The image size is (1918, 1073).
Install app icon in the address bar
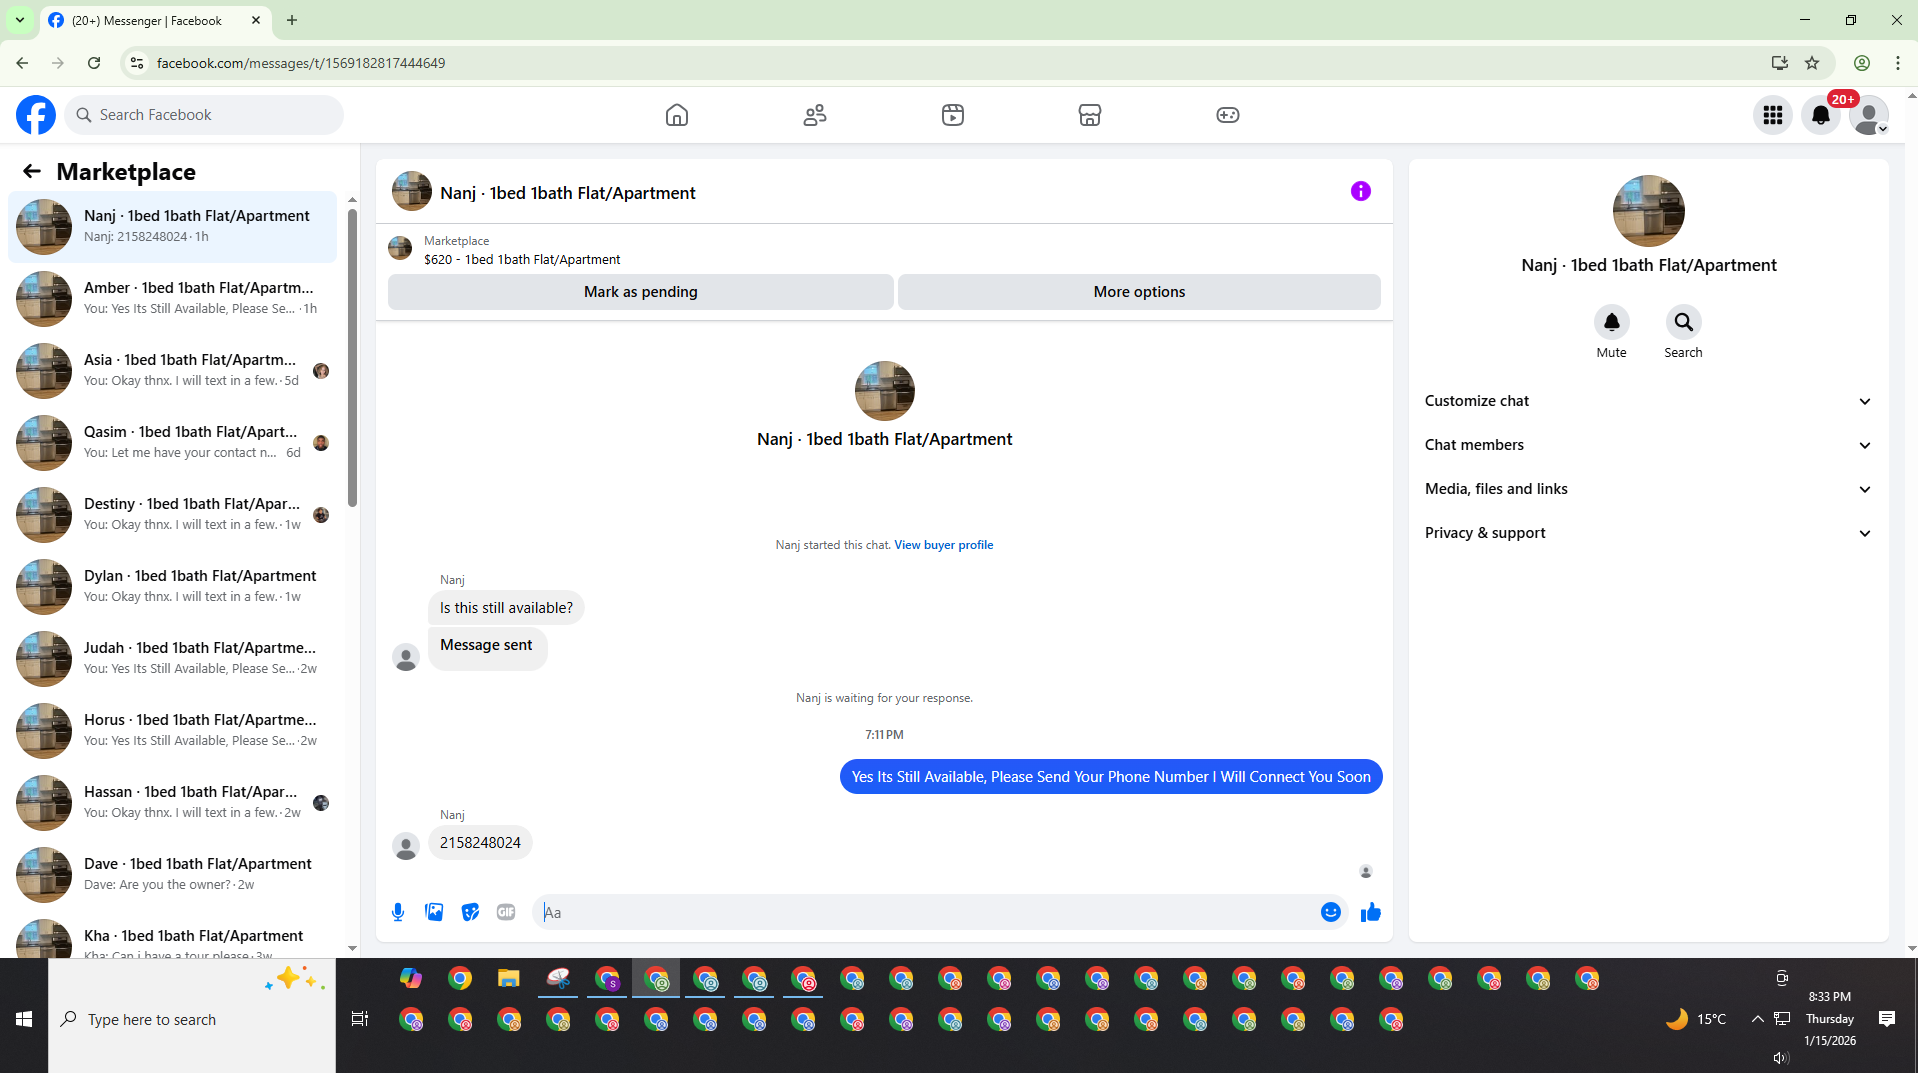[1779, 63]
